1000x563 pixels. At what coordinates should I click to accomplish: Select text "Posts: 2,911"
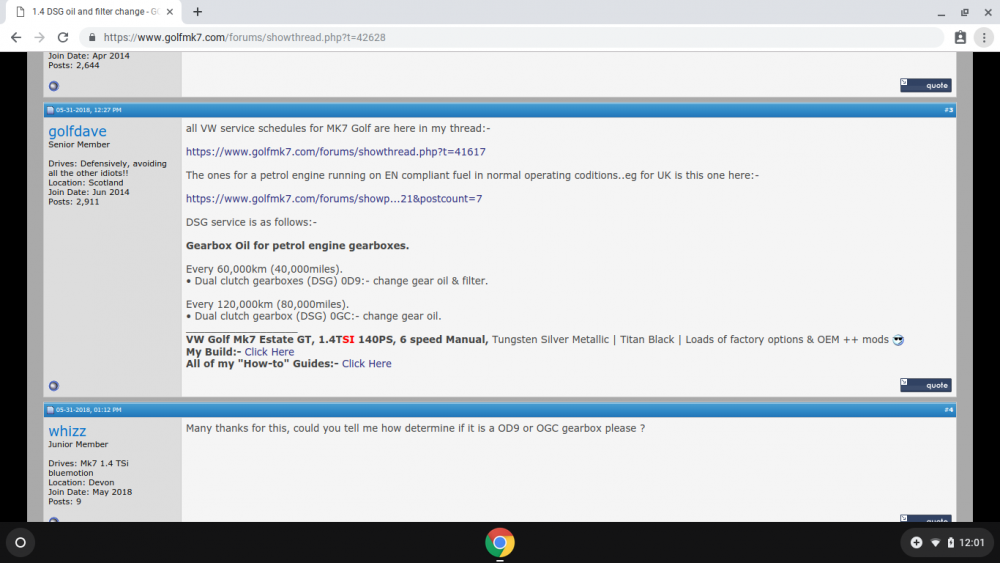[x=74, y=201]
